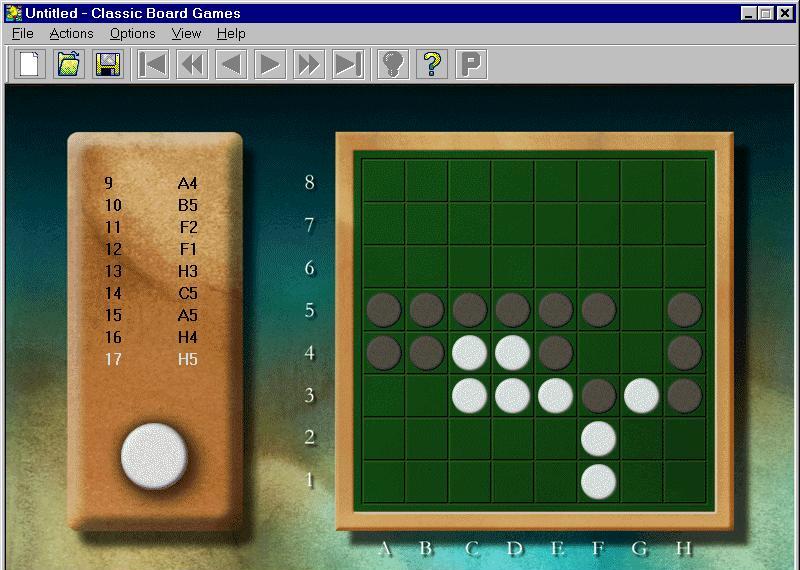Save the game using floppy disk icon

[108, 65]
